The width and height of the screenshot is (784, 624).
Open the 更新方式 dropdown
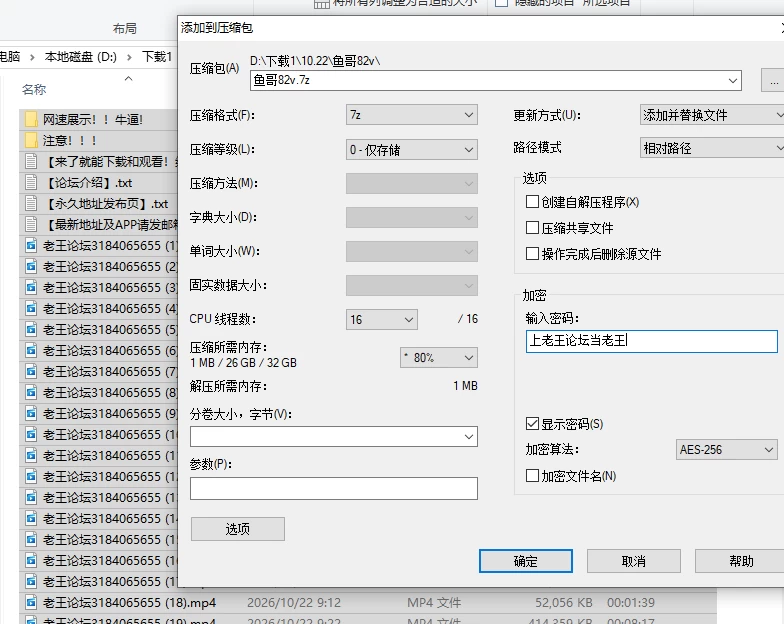point(712,115)
